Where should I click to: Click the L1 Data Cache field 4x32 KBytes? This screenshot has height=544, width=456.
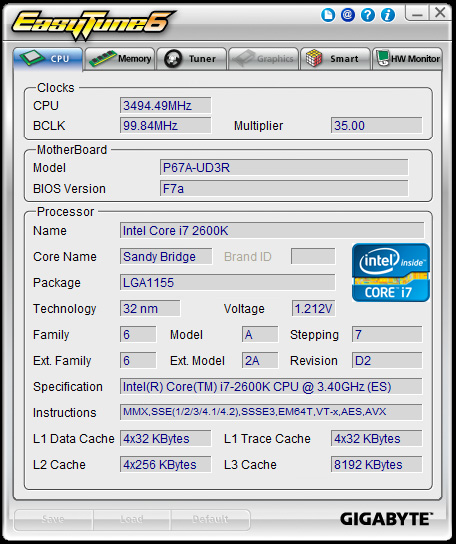(166, 438)
